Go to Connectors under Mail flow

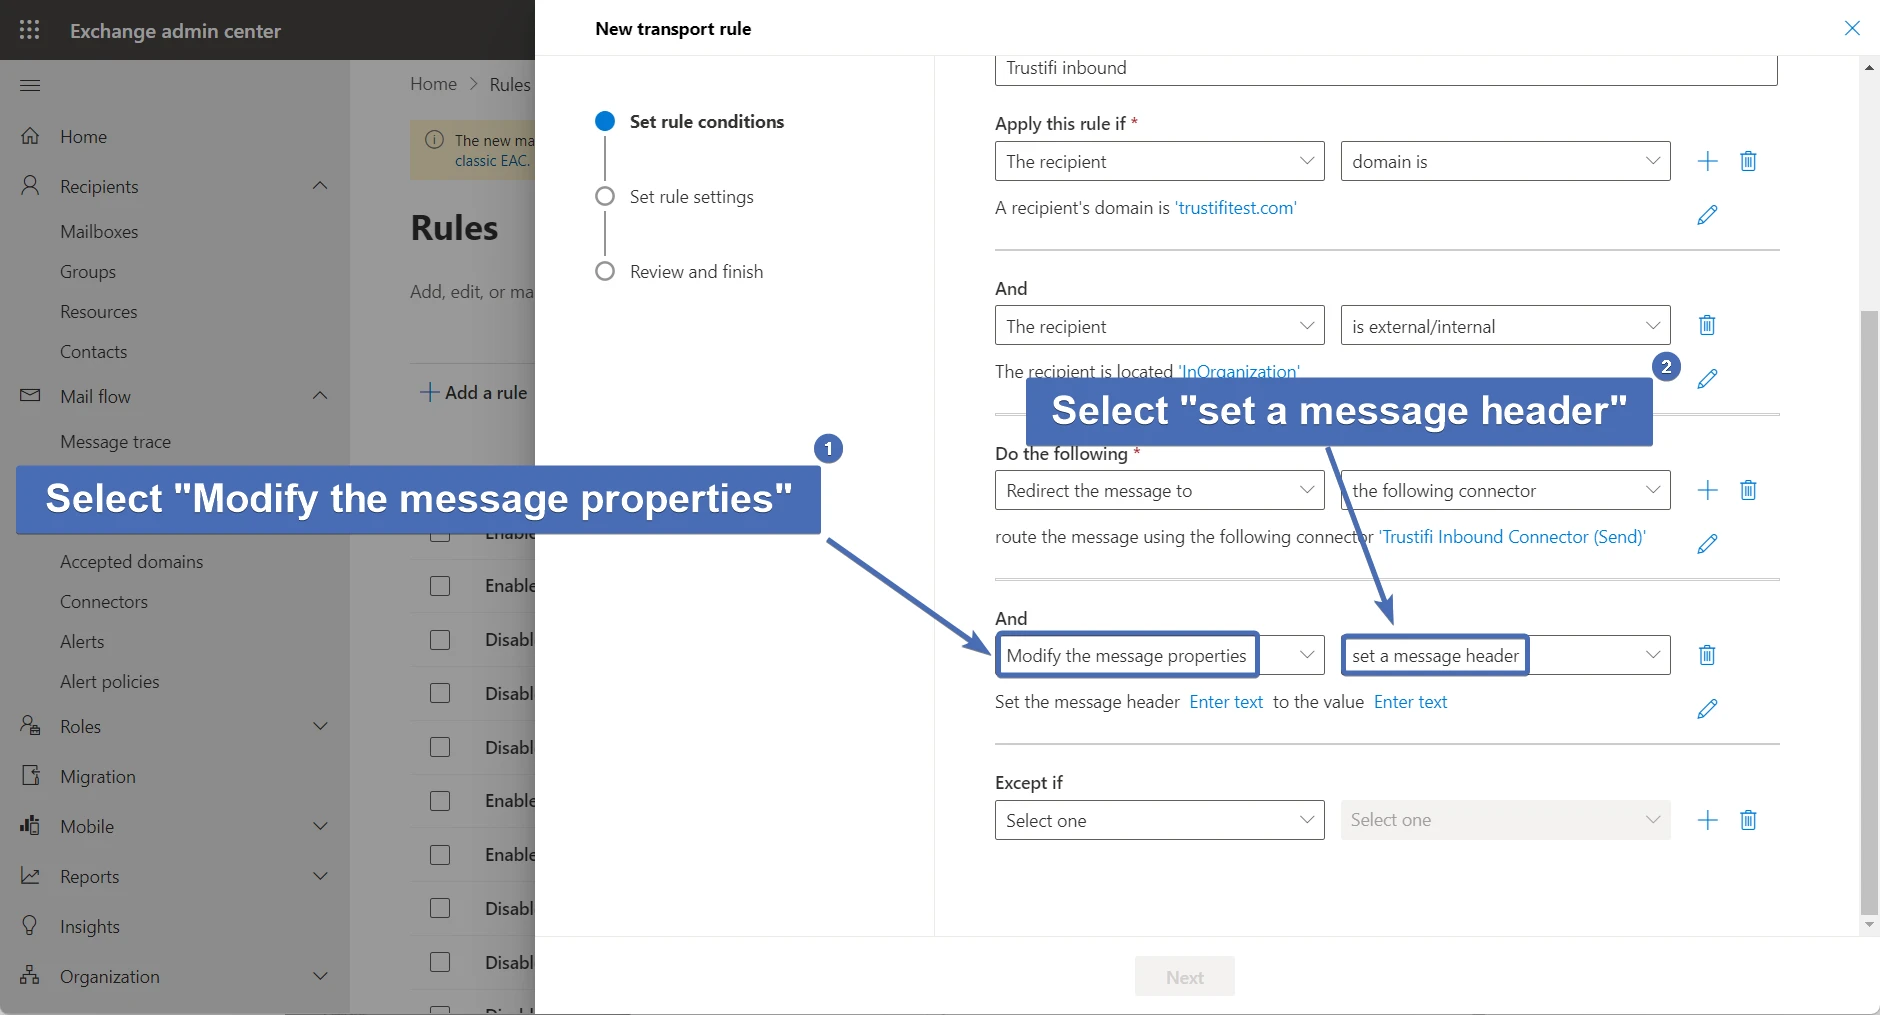104,601
